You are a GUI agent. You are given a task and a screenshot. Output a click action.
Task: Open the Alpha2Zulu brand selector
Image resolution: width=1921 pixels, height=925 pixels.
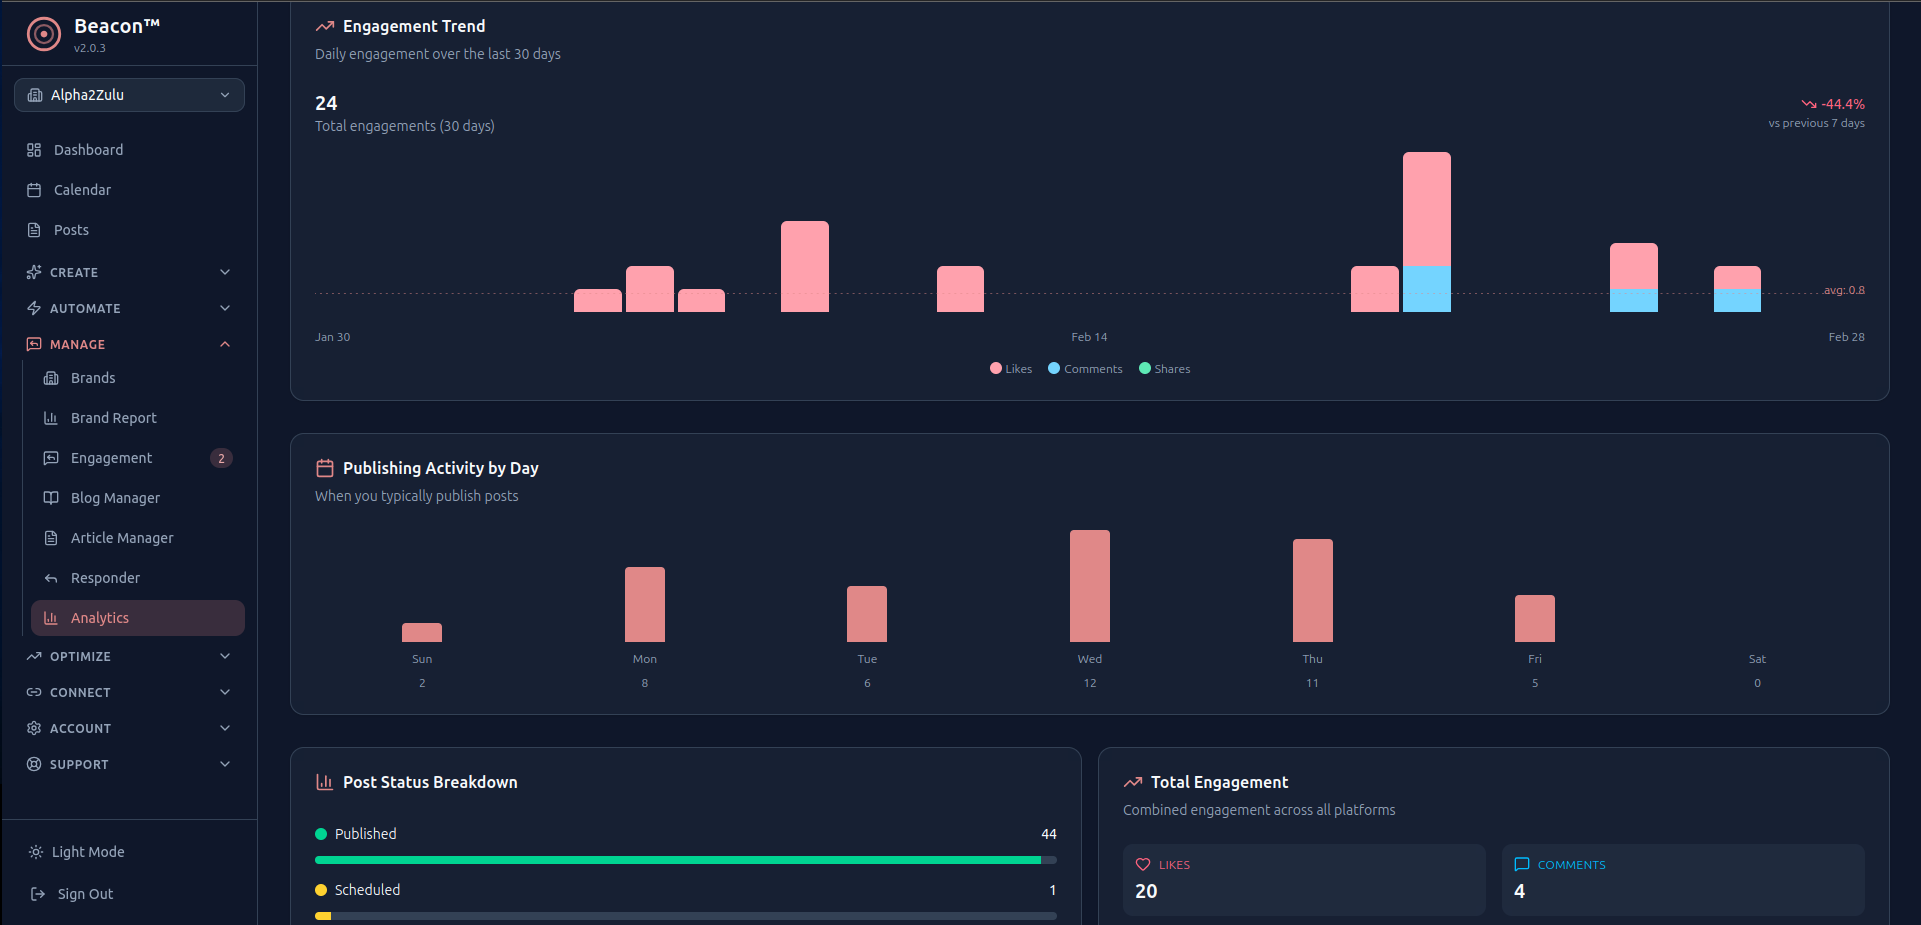pyautogui.click(x=128, y=94)
